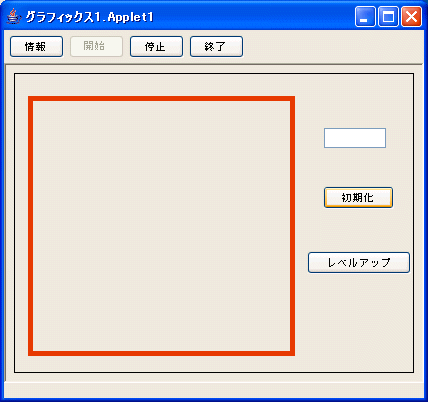Minimize the Applet1 window
This screenshot has width=428, height=402.
(x=365, y=16)
